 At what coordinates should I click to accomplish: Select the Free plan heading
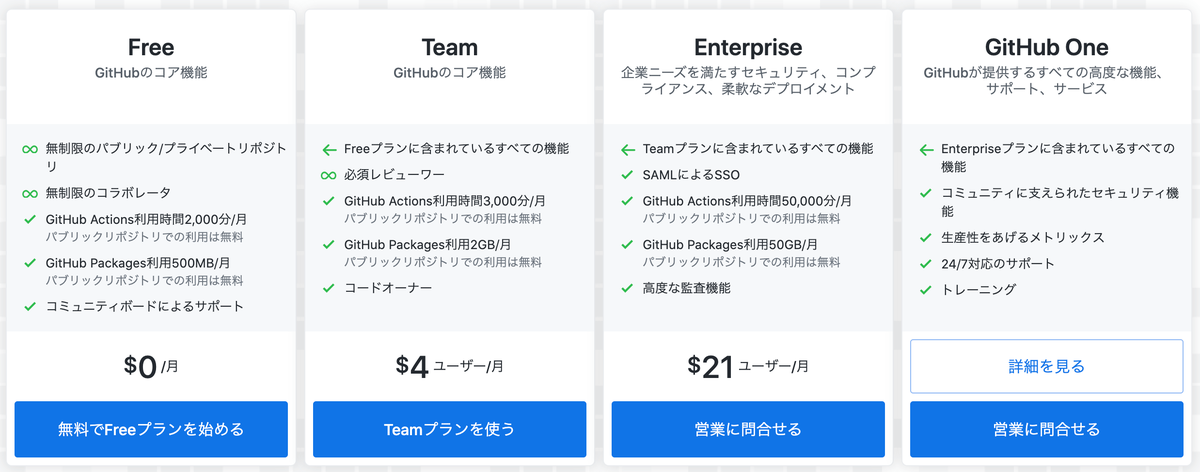pyautogui.click(x=151, y=47)
